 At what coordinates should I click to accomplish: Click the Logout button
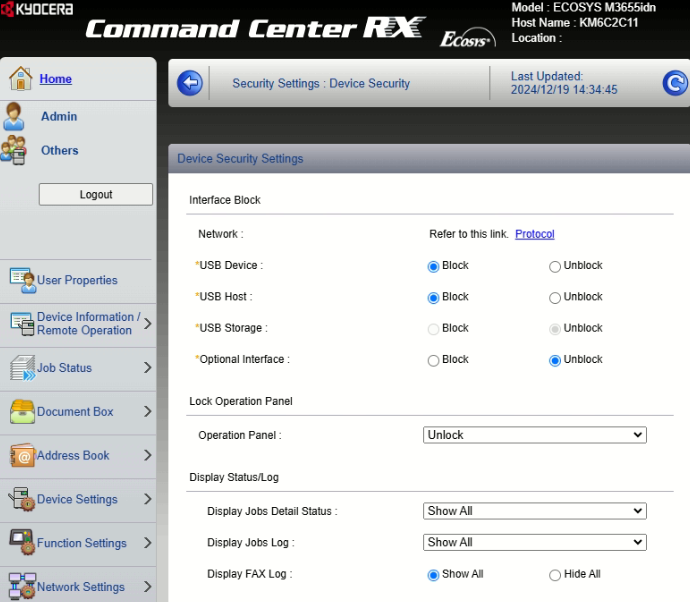pyautogui.click(x=96, y=195)
